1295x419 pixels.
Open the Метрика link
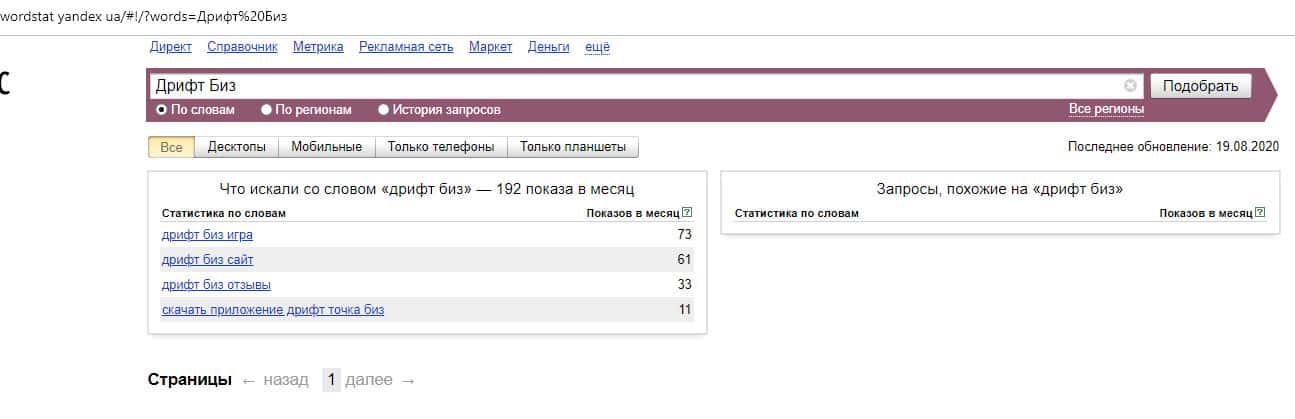(x=318, y=47)
